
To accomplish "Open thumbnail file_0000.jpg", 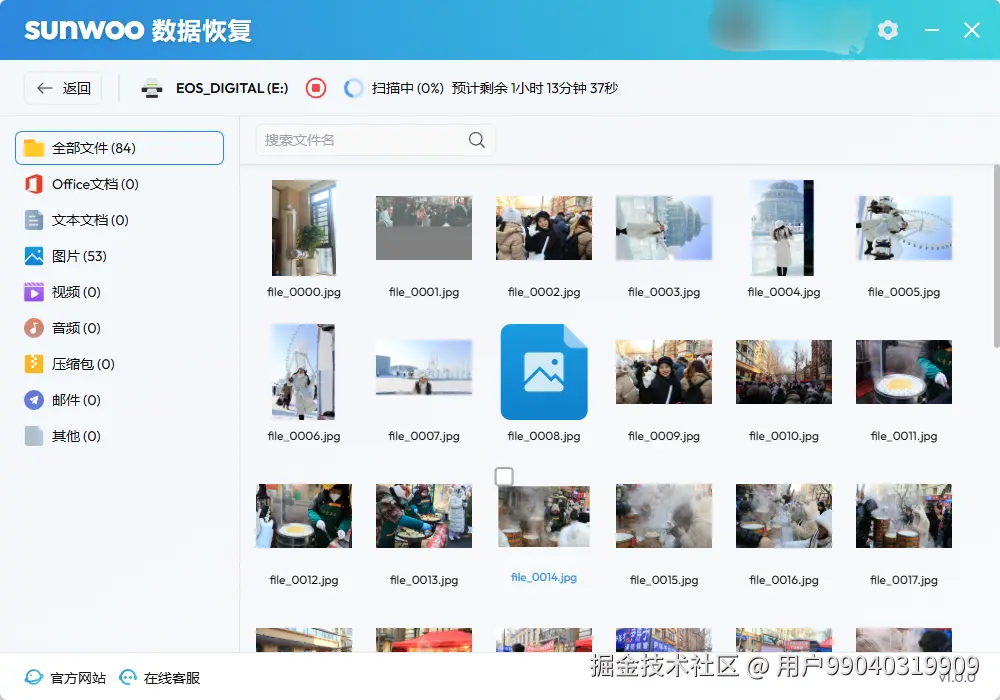I will pos(304,228).
